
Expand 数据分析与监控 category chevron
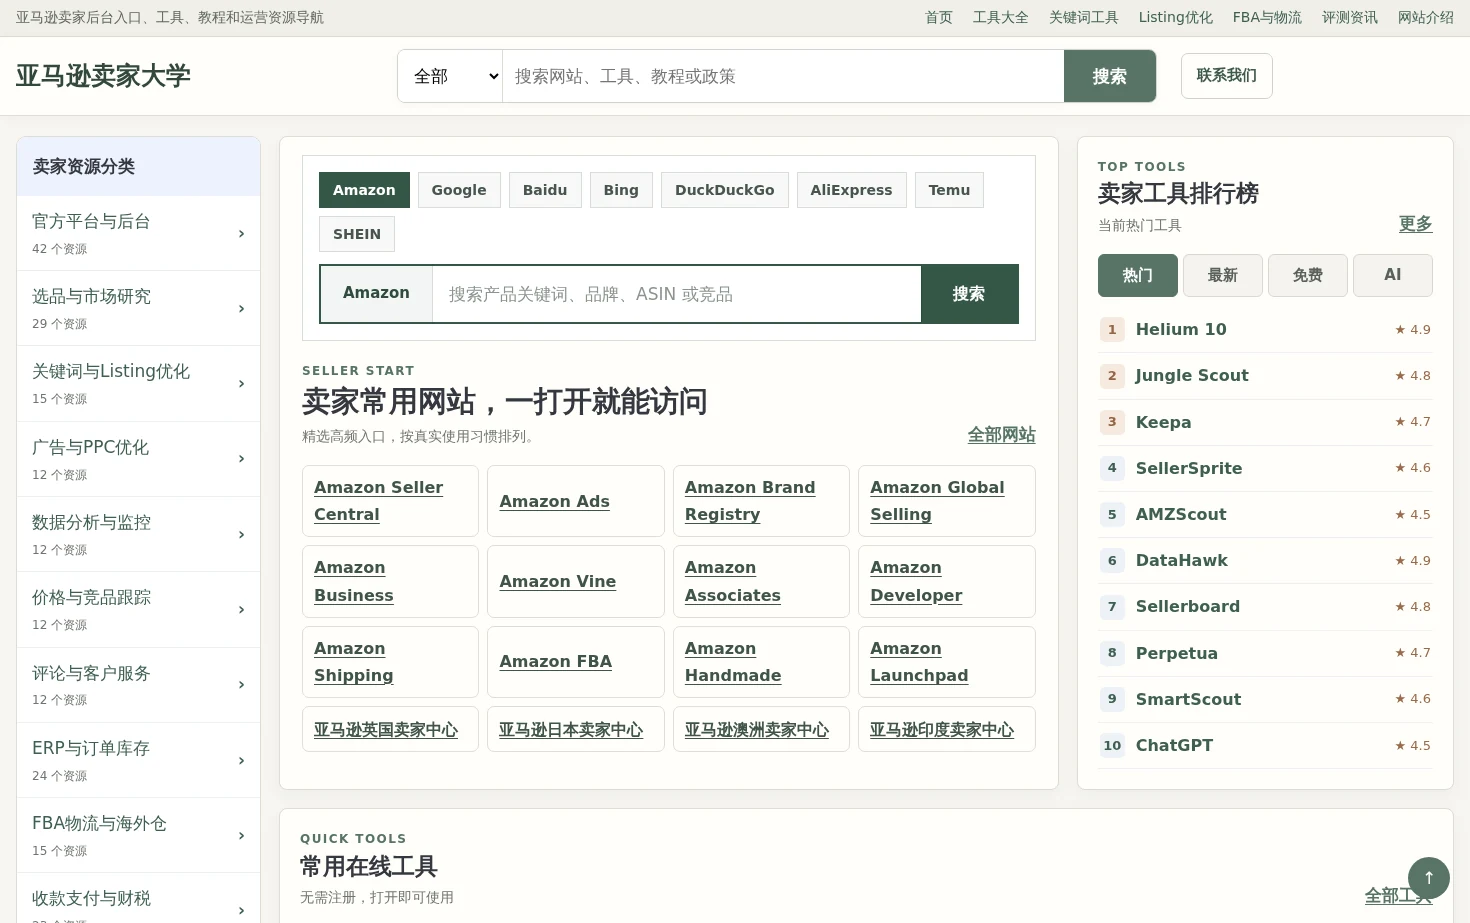[x=241, y=535]
